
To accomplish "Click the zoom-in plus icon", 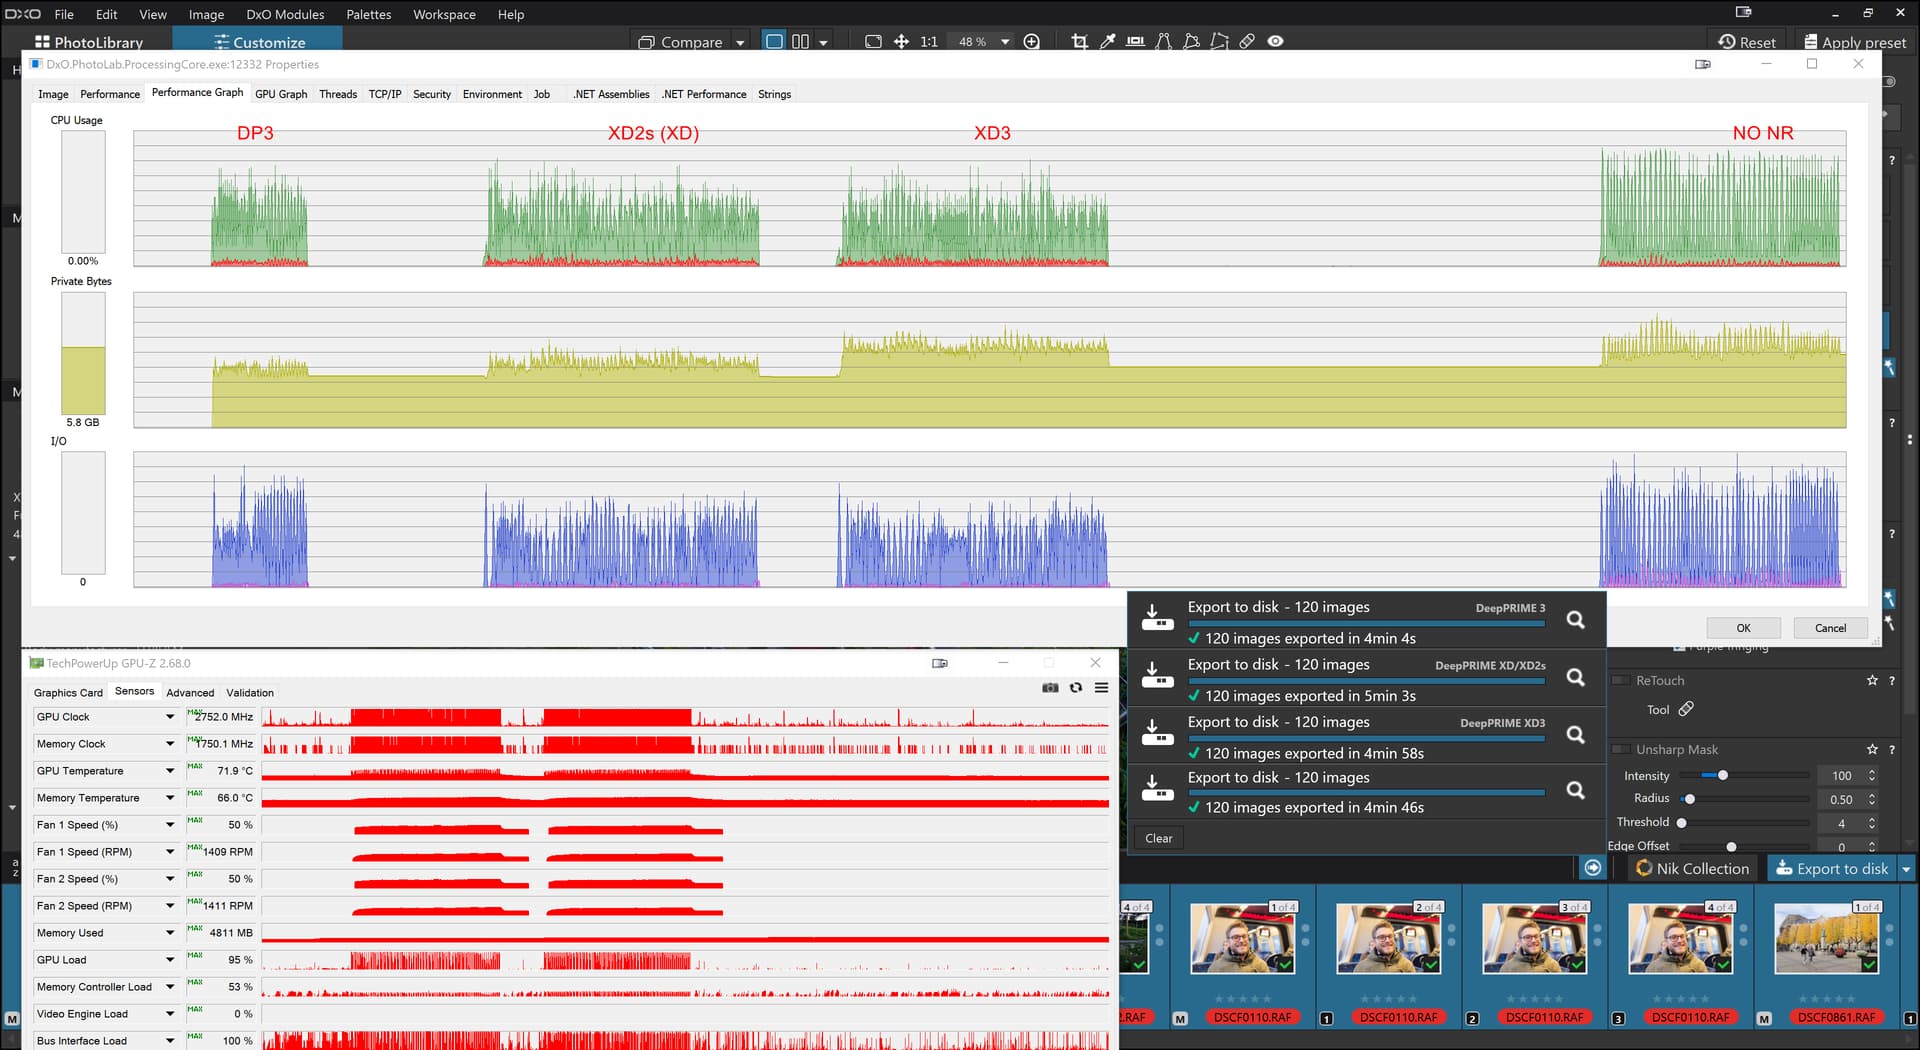I will (x=1032, y=41).
